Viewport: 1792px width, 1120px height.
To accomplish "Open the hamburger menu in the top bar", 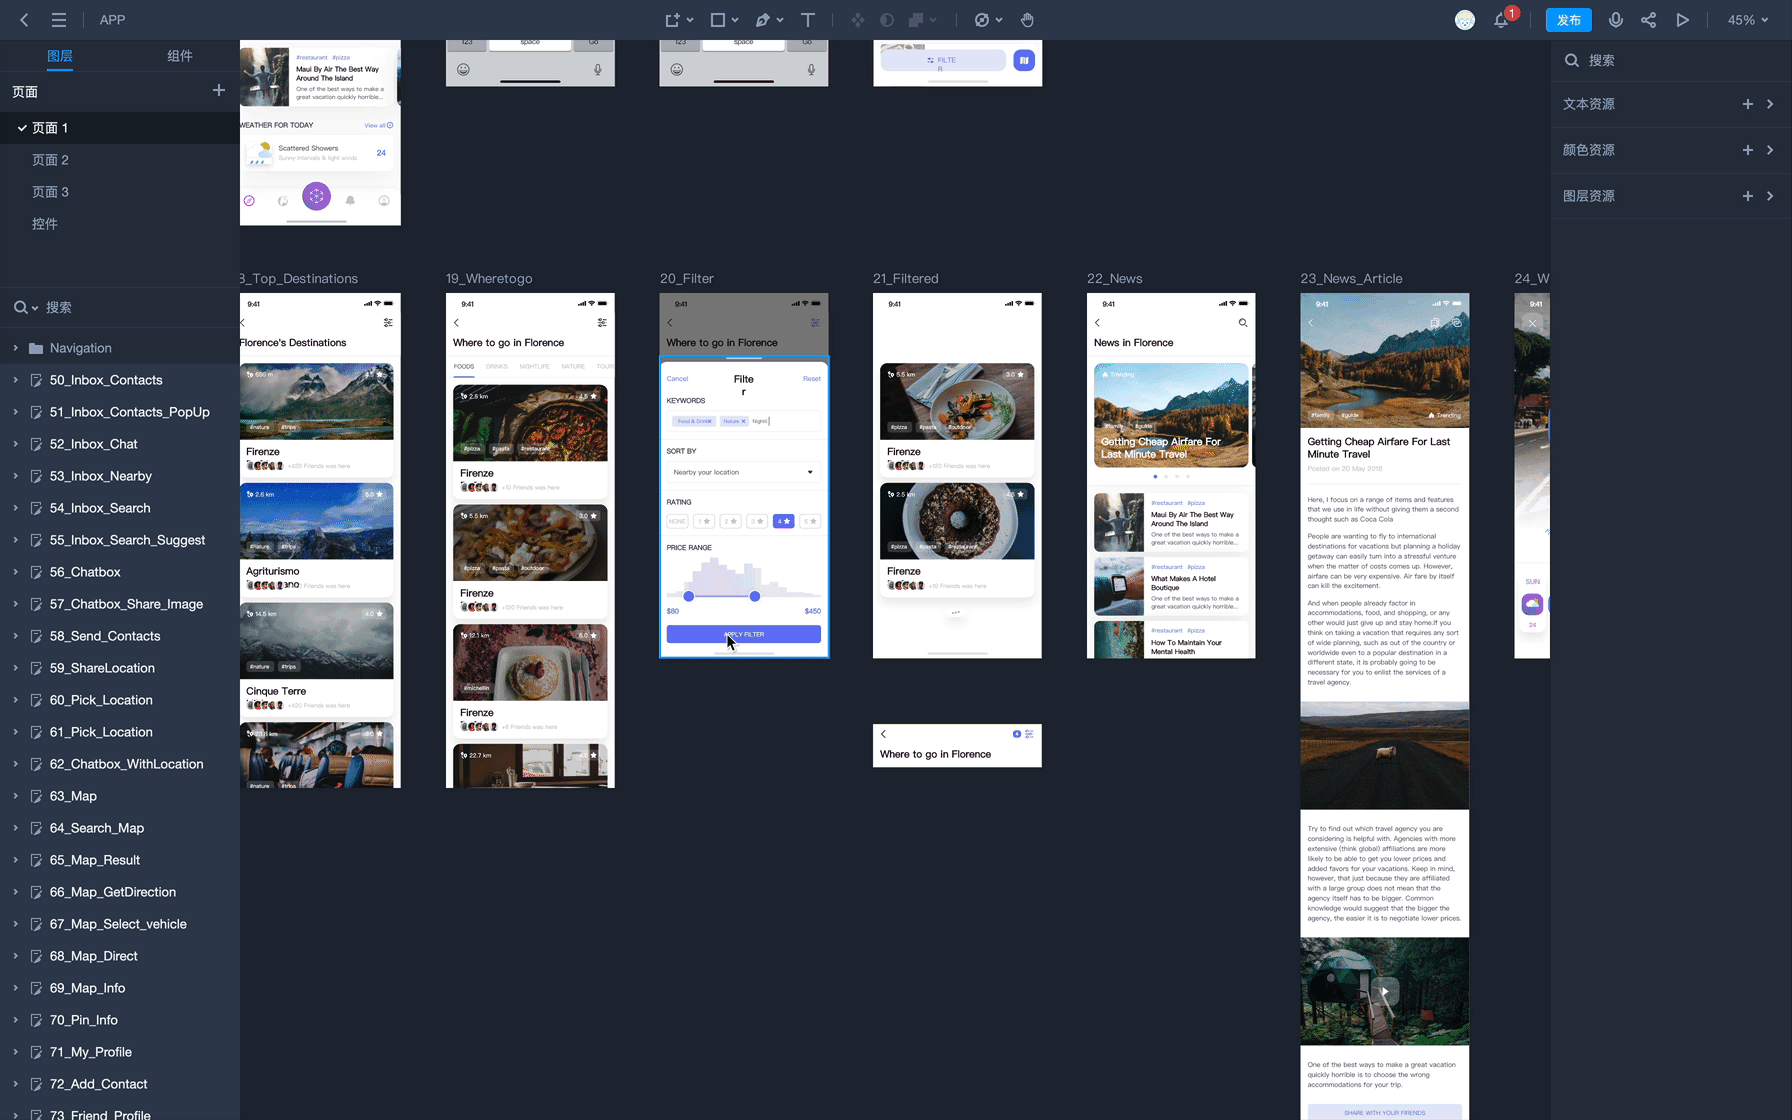I will [59, 20].
